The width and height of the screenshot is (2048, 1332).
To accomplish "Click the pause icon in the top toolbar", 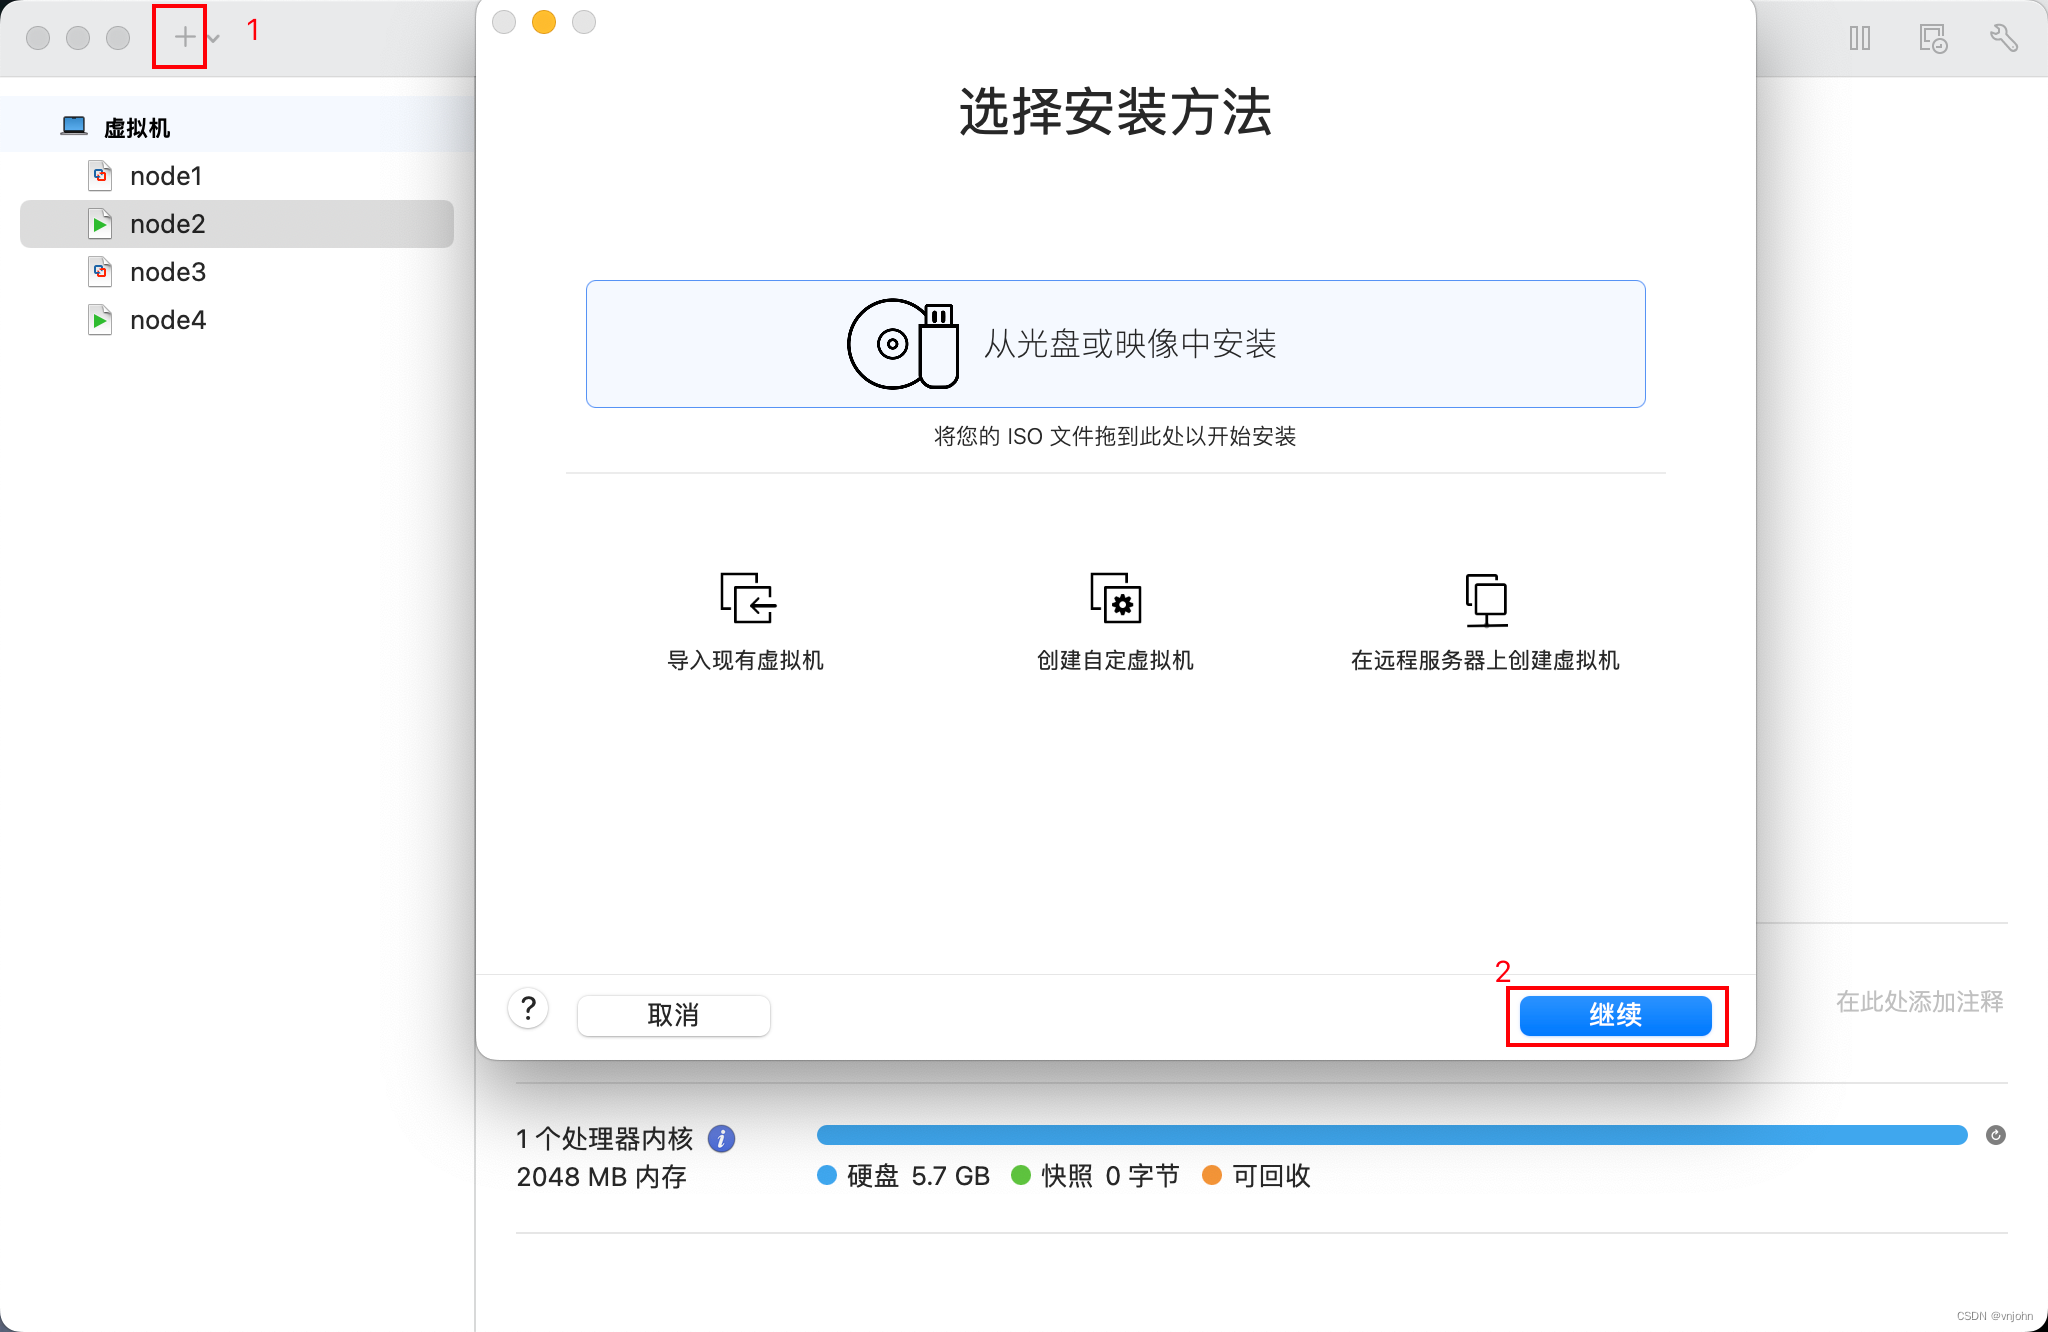I will 1860,38.
